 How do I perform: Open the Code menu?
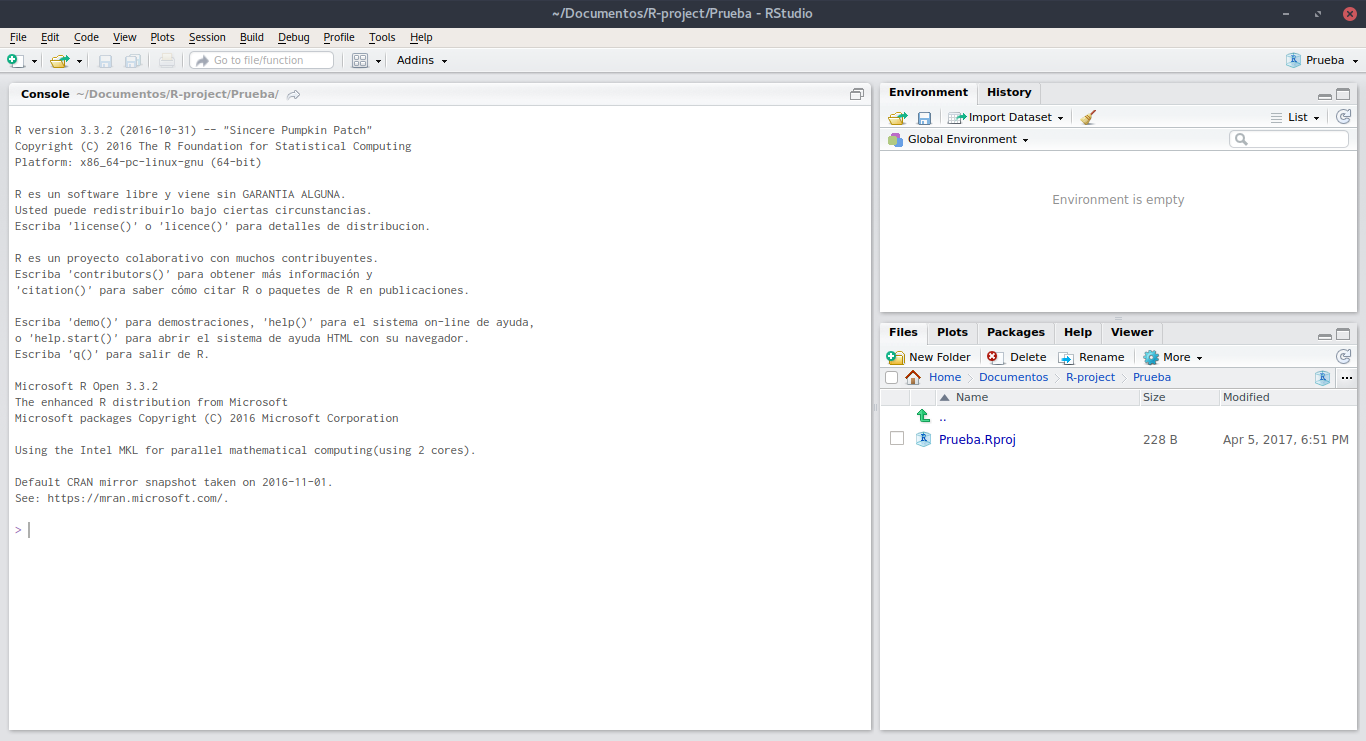coord(86,37)
